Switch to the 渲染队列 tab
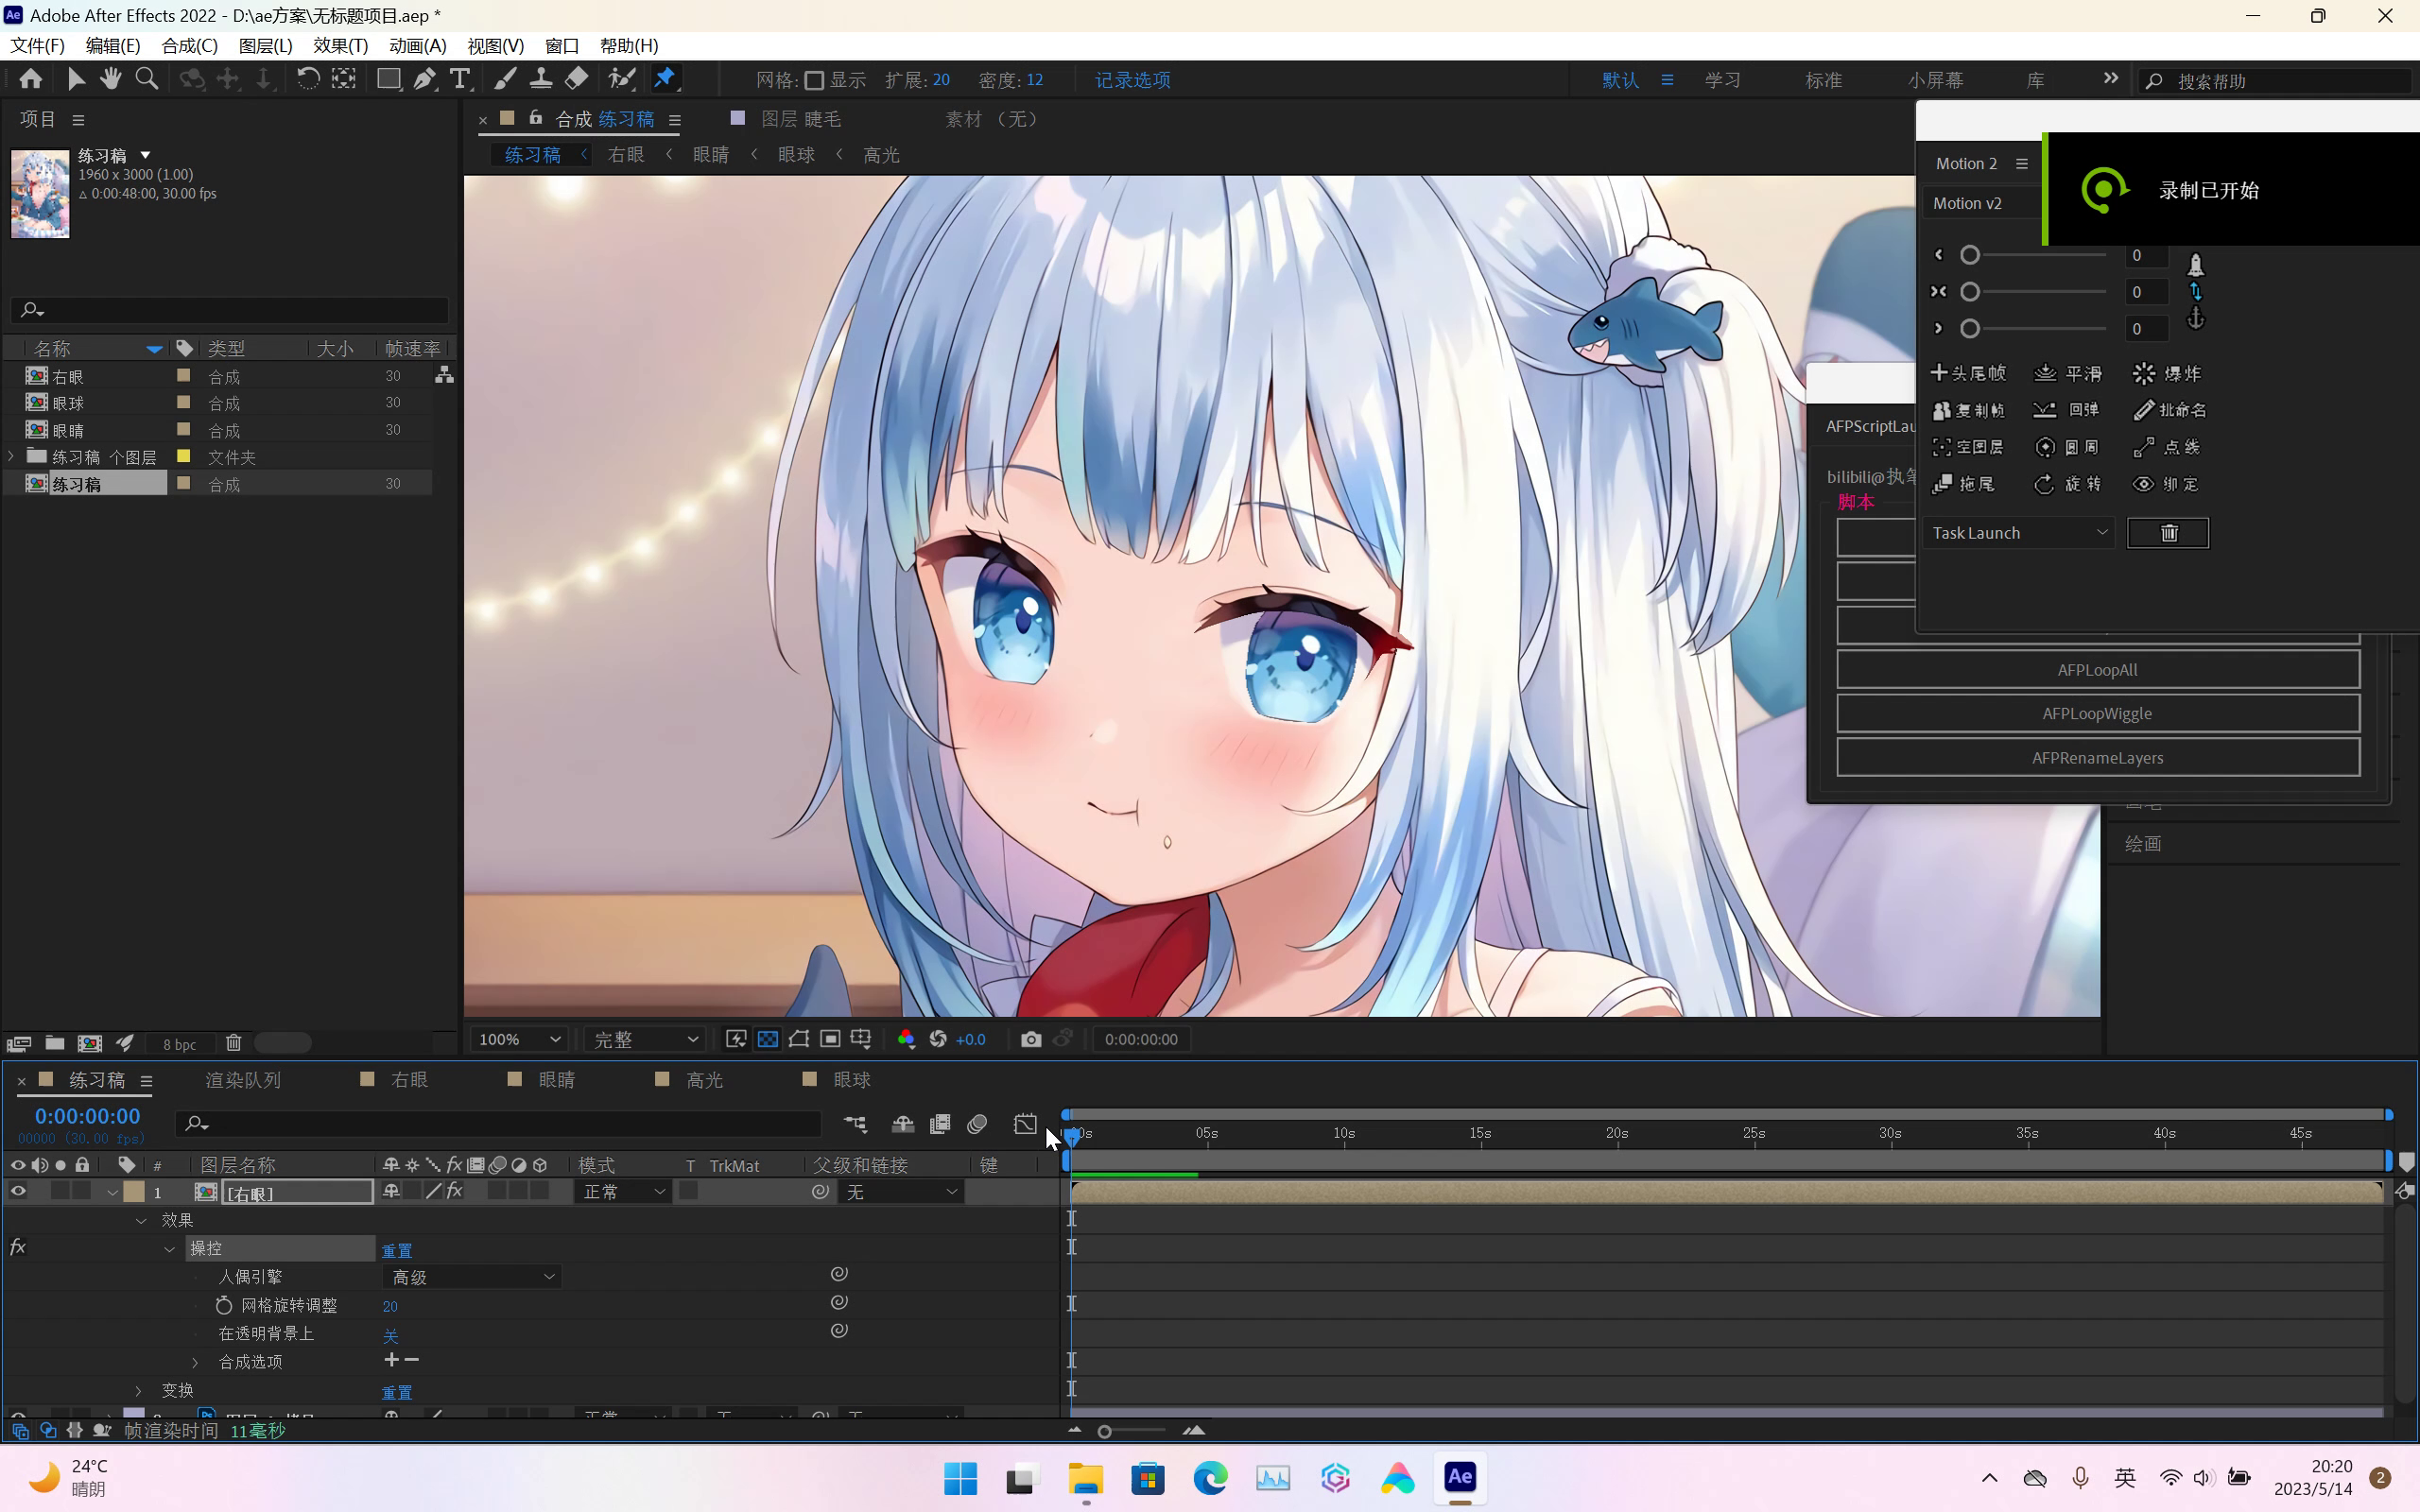 coord(243,1080)
